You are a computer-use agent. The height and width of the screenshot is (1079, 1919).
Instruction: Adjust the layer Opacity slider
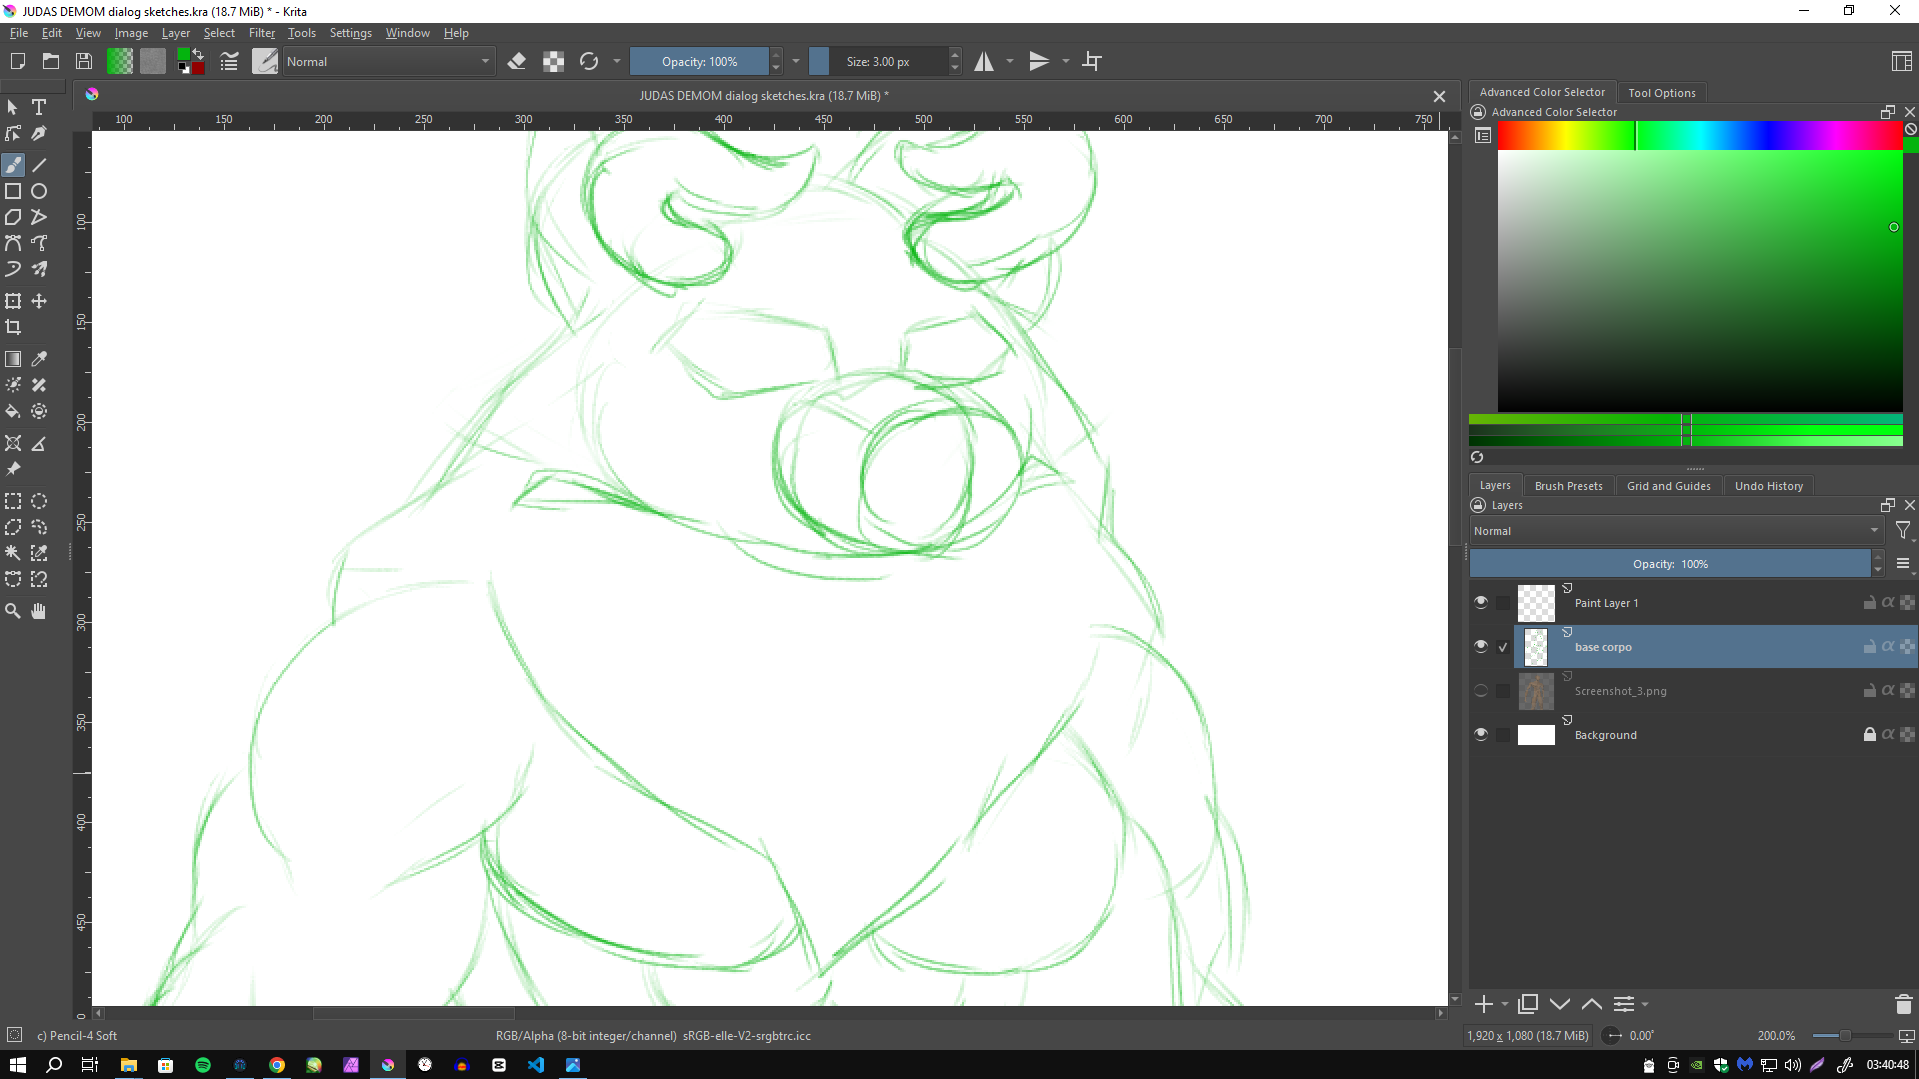click(x=1670, y=564)
